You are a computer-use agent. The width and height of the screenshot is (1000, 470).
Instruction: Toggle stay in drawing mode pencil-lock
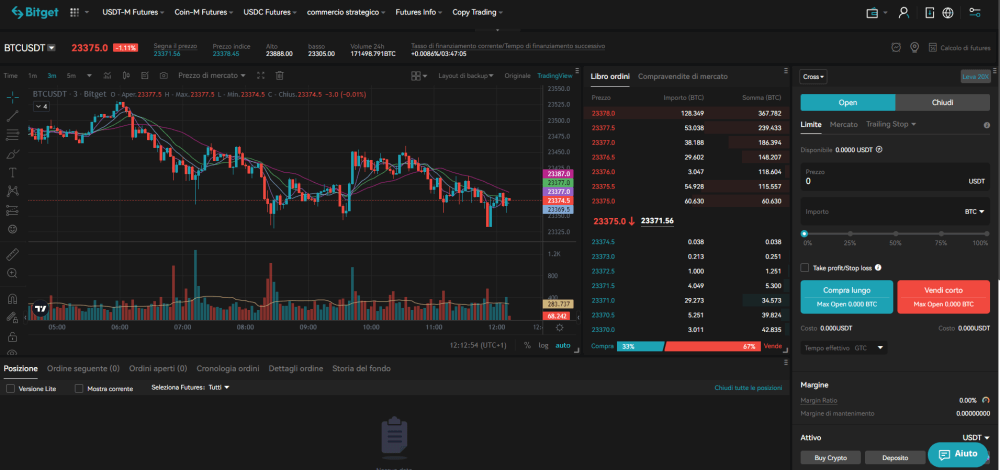(12, 317)
